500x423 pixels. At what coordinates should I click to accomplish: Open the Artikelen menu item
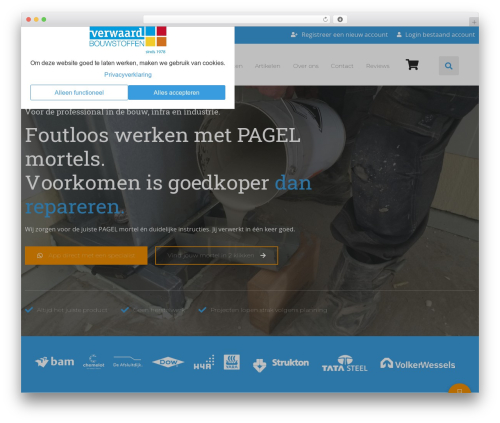[267, 66]
